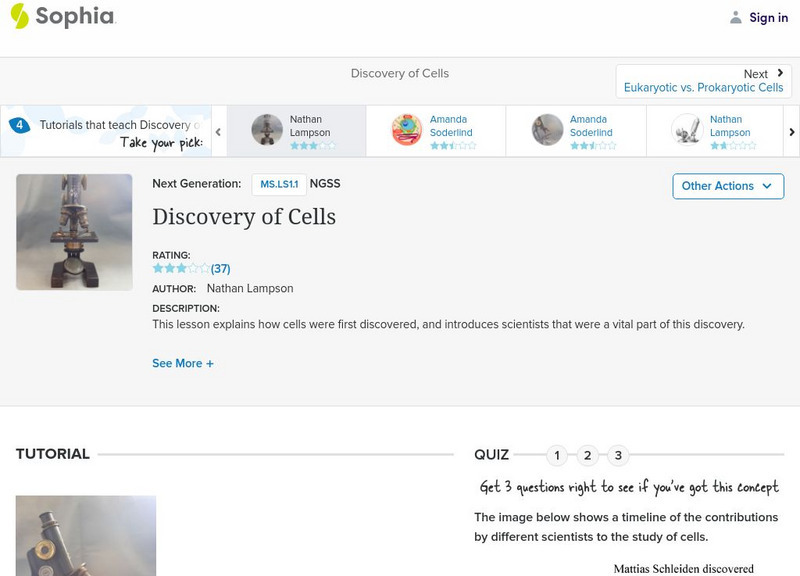Click the number 4 tutorials badge
Image resolution: width=800 pixels, height=576 pixels.
(x=20, y=125)
